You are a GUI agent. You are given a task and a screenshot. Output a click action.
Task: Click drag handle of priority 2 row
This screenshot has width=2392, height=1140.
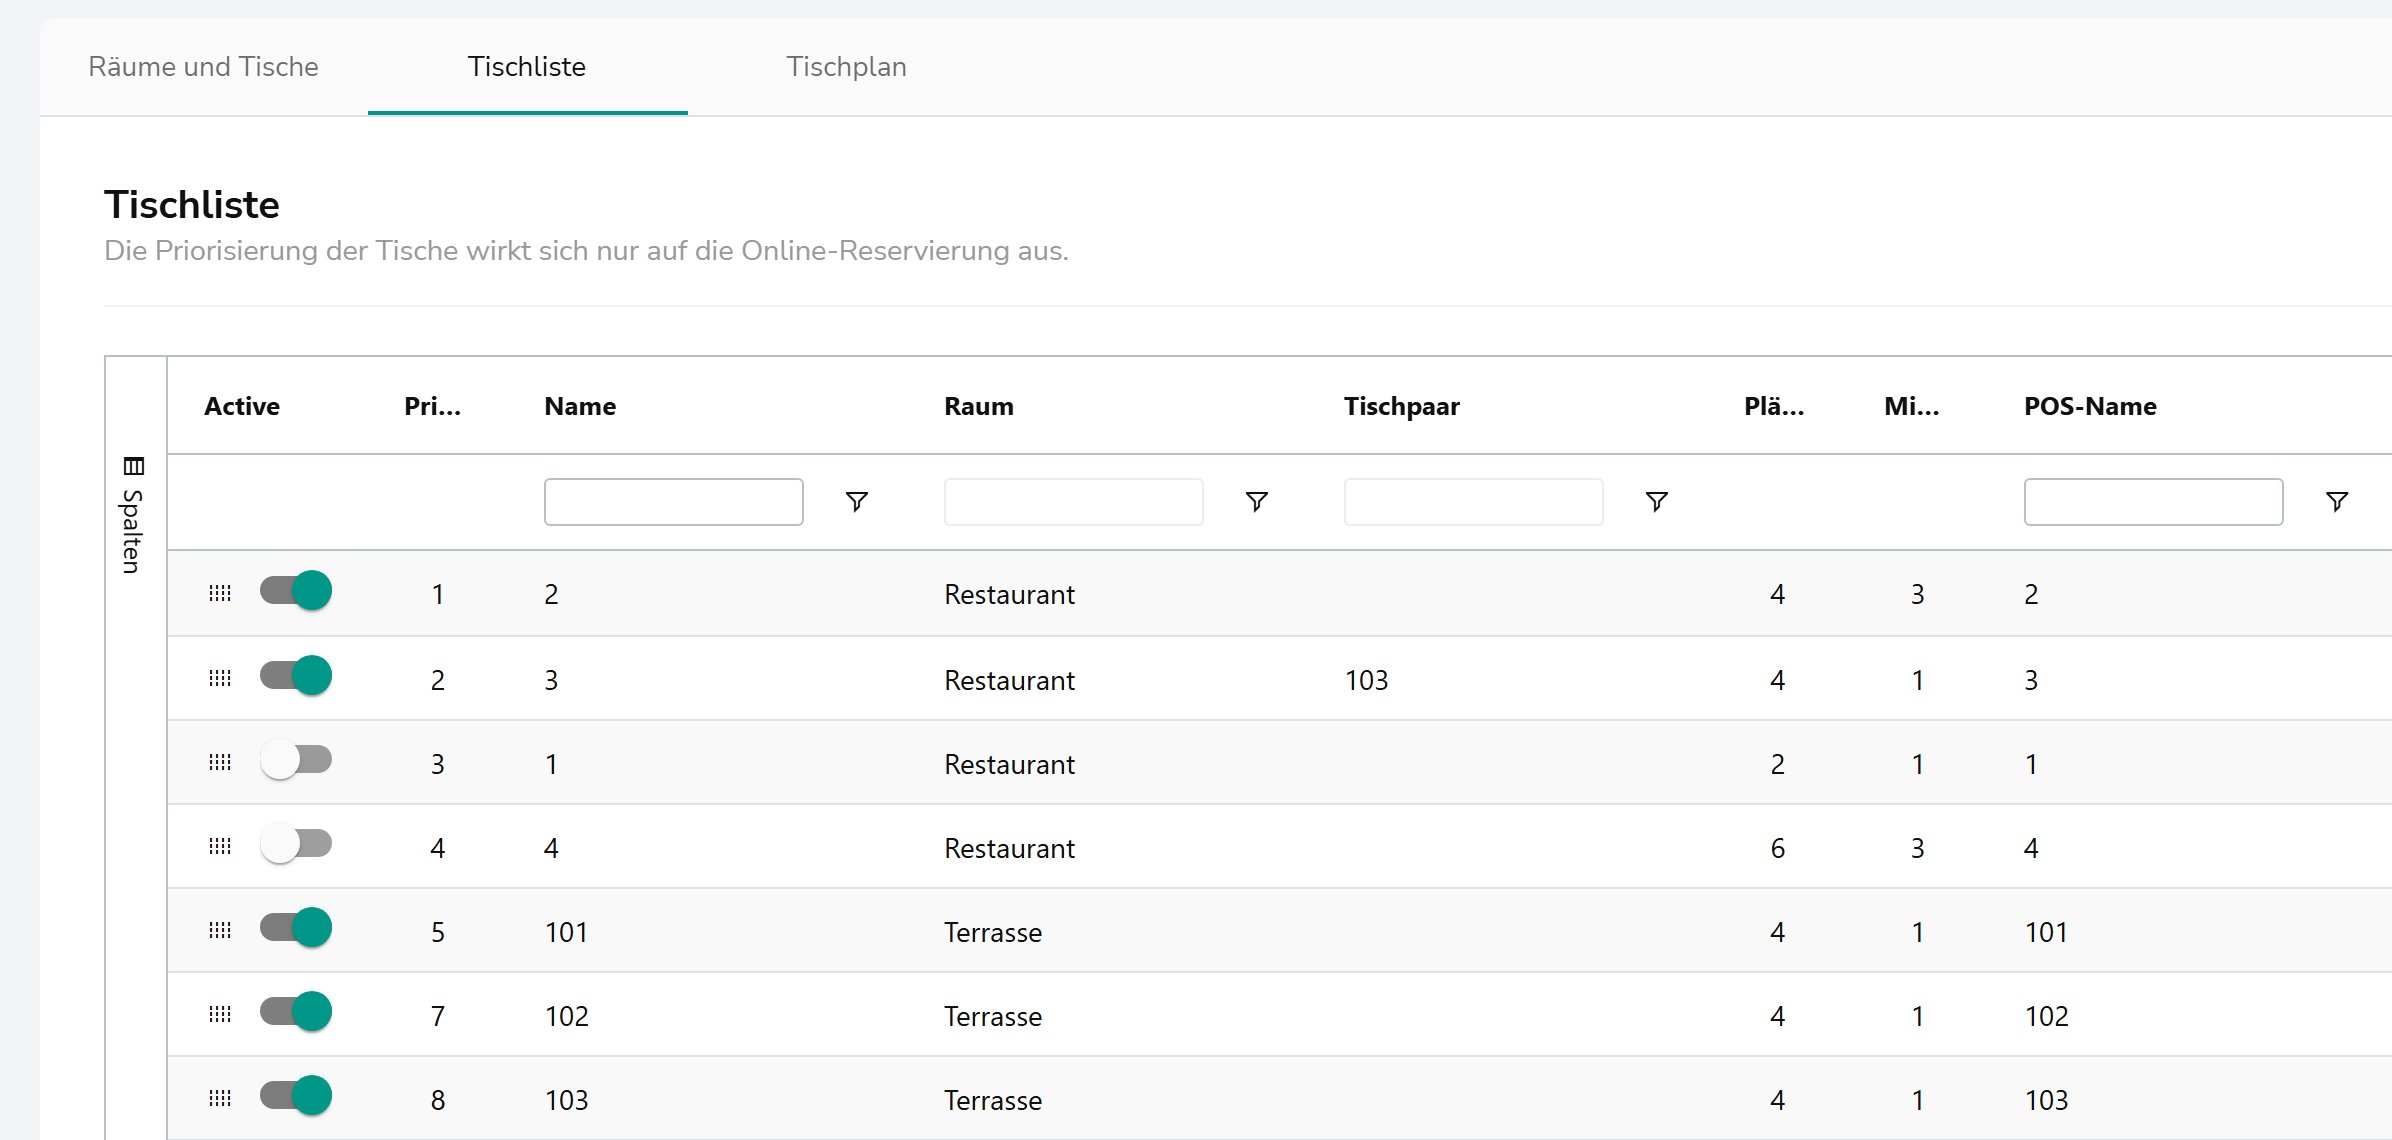[220, 678]
